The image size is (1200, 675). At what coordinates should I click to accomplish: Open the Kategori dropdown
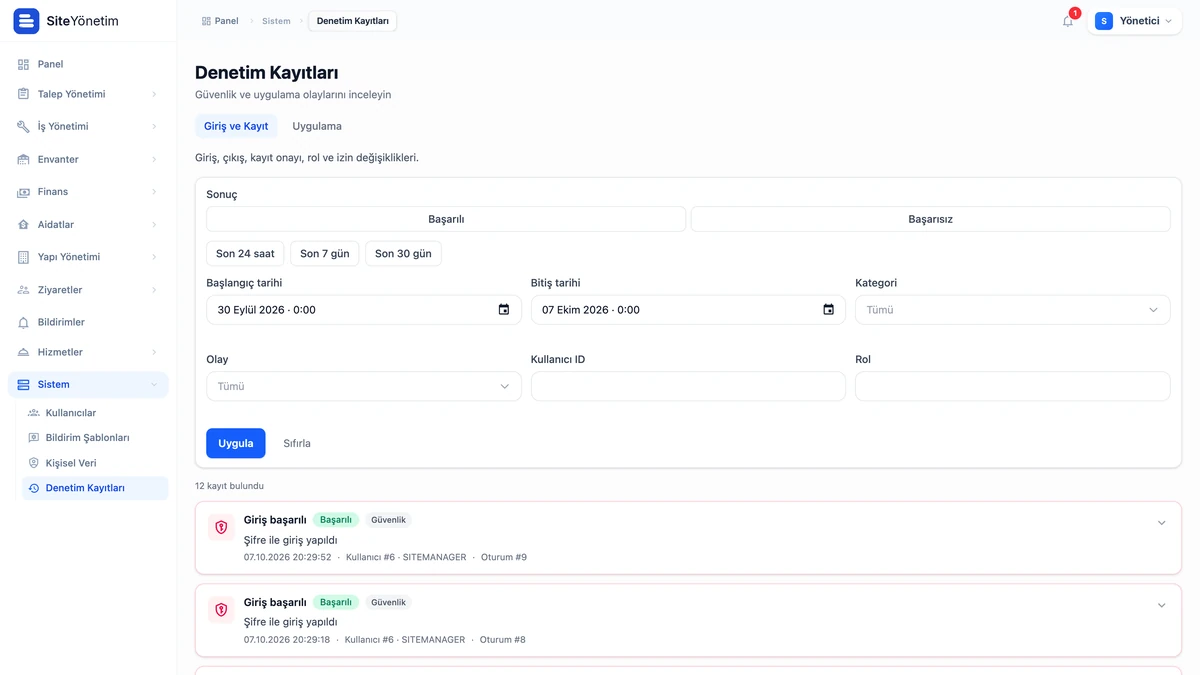[1012, 310]
